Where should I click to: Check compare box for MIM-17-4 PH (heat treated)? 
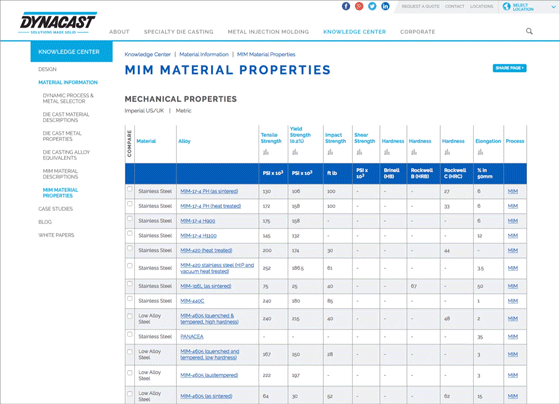pyautogui.click(x=130, y=204)
